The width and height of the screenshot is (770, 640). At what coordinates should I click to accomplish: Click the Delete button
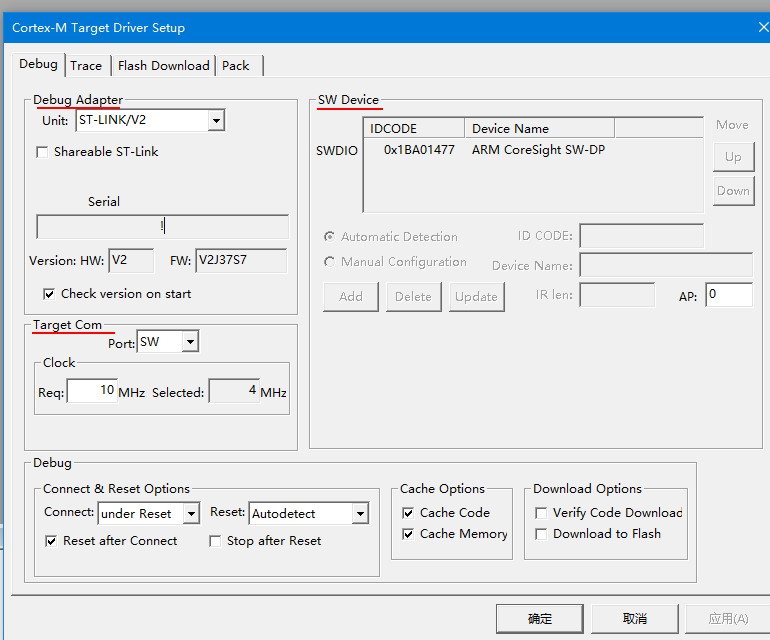tap(414, 297)
